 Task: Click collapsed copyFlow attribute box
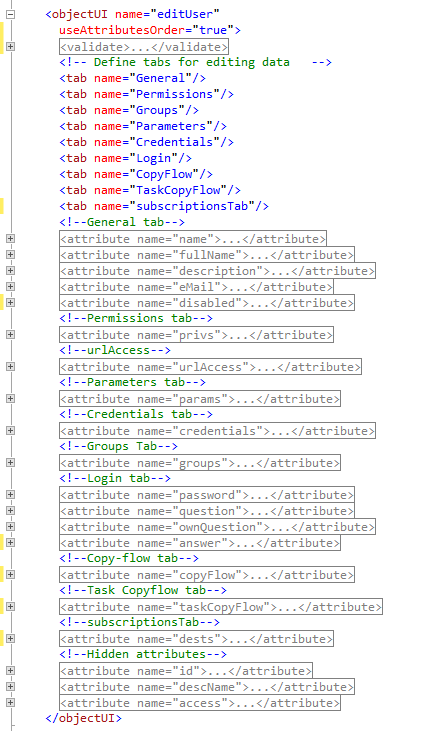click(x=207, y=575)
